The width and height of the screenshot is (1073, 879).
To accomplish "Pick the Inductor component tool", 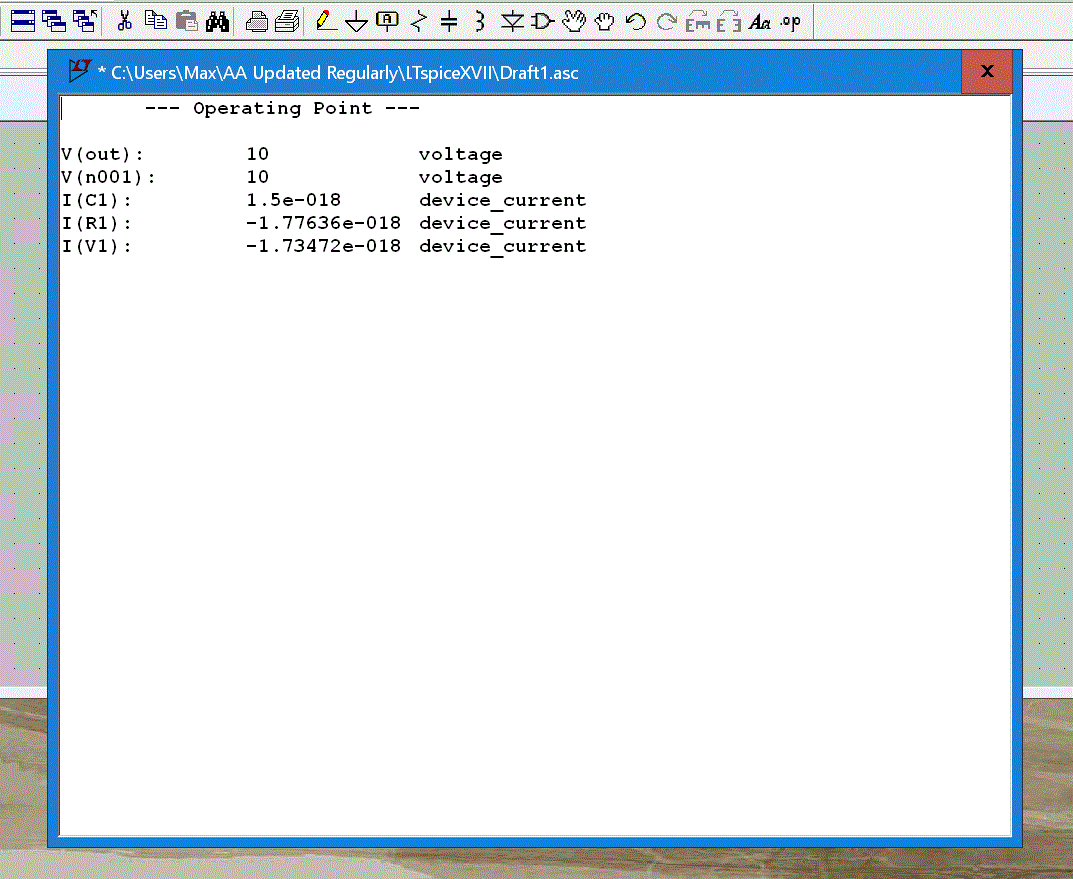I will point(480,21).
